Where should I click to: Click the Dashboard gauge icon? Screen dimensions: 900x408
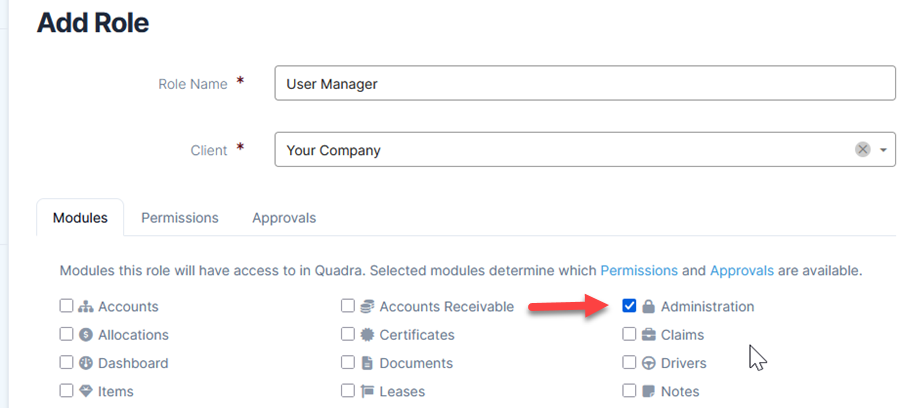[x=86, y=363]
